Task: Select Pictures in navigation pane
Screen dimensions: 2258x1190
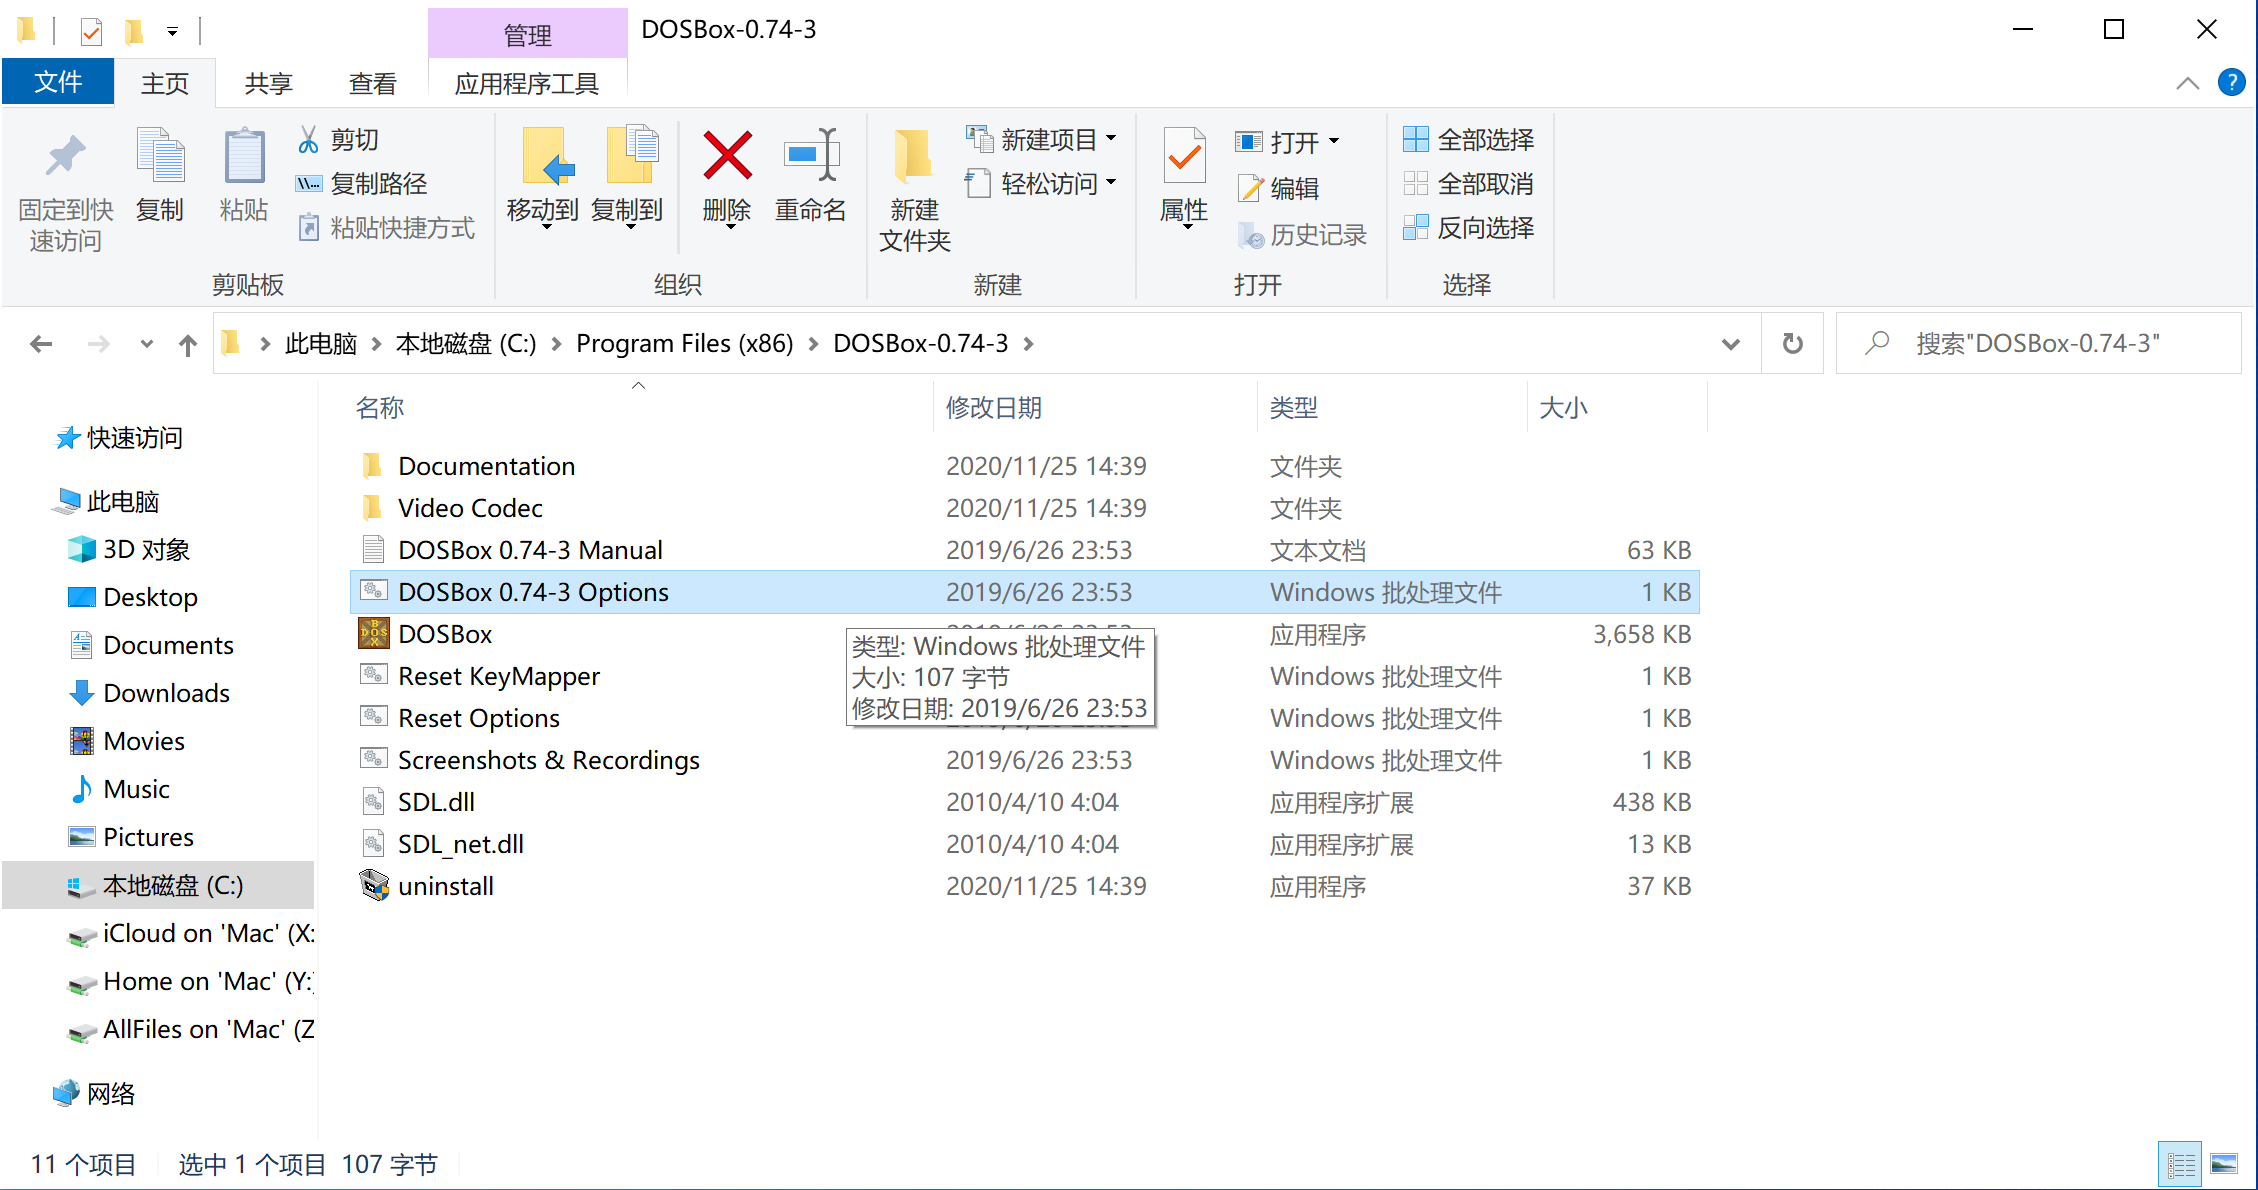Action: click(x=148, y=837)
